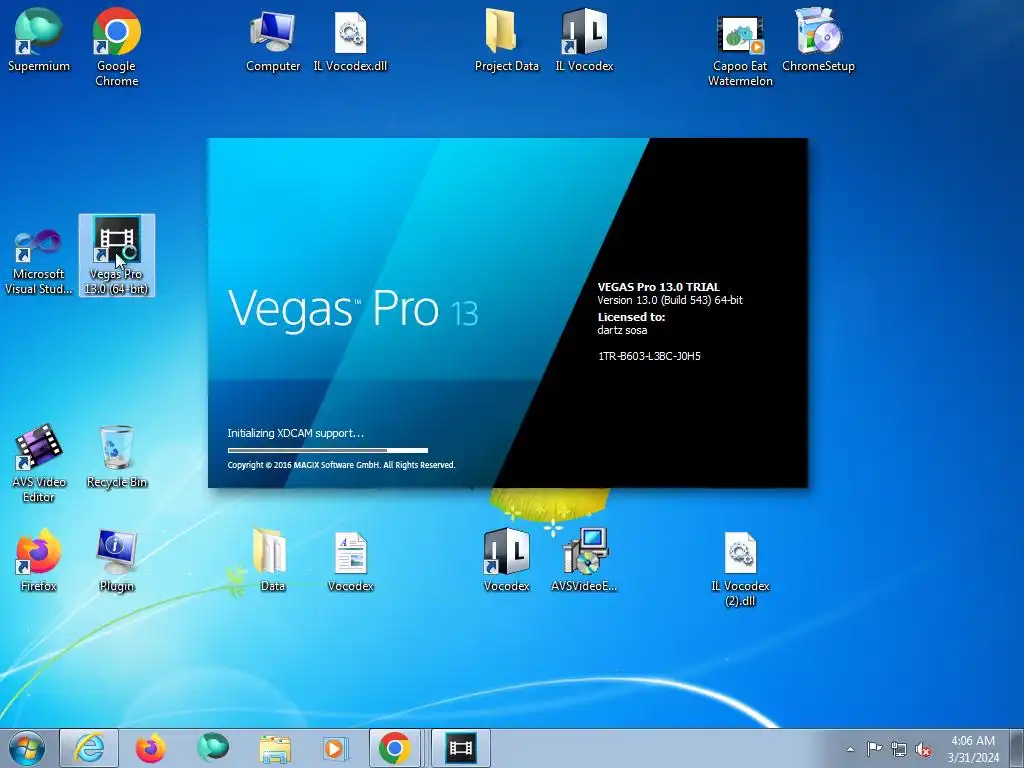Select the Computer desktop icon
The image size is (1024, 768).
point(272,40)
